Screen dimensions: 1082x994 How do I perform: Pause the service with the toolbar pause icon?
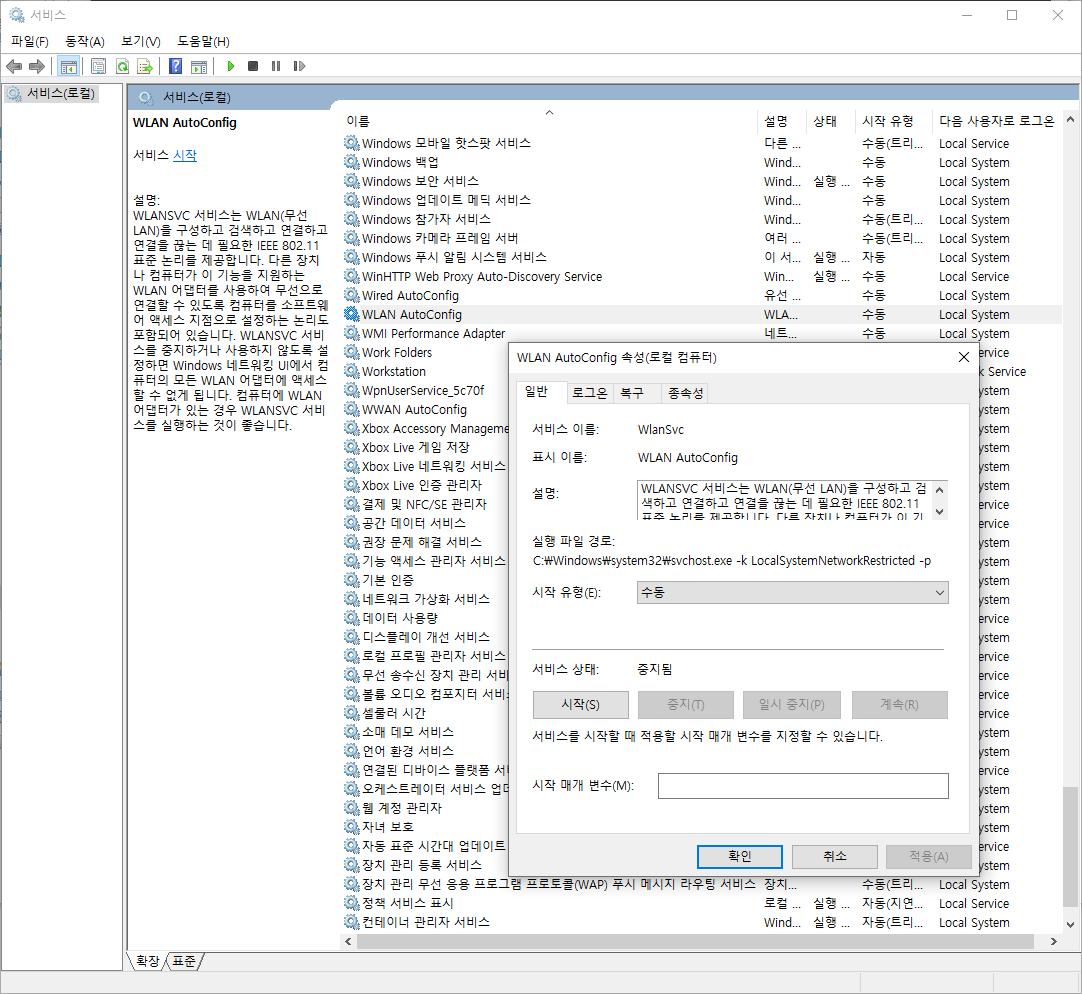pos(276,66)
